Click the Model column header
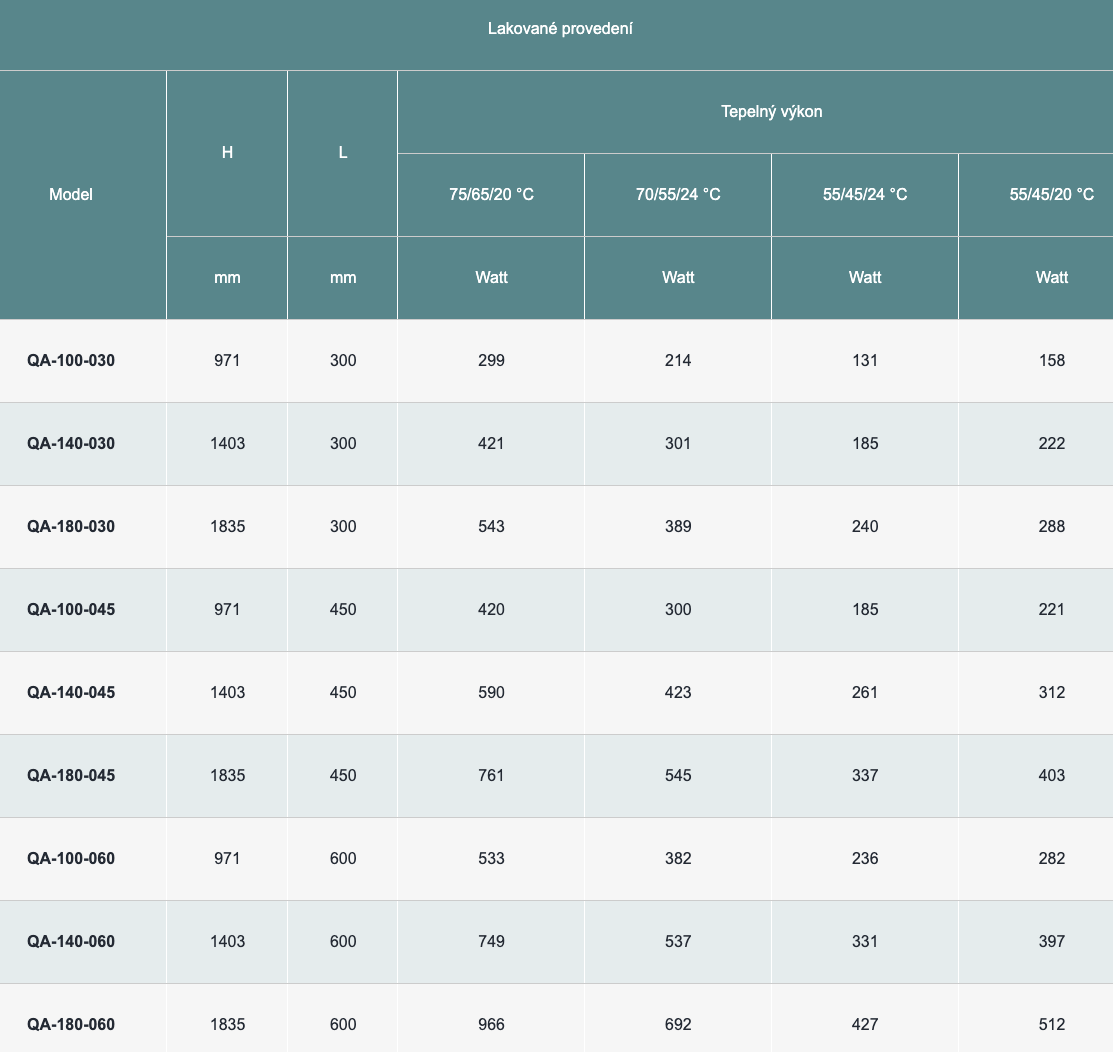1113x1052 pixels. (x=71, y=194)
